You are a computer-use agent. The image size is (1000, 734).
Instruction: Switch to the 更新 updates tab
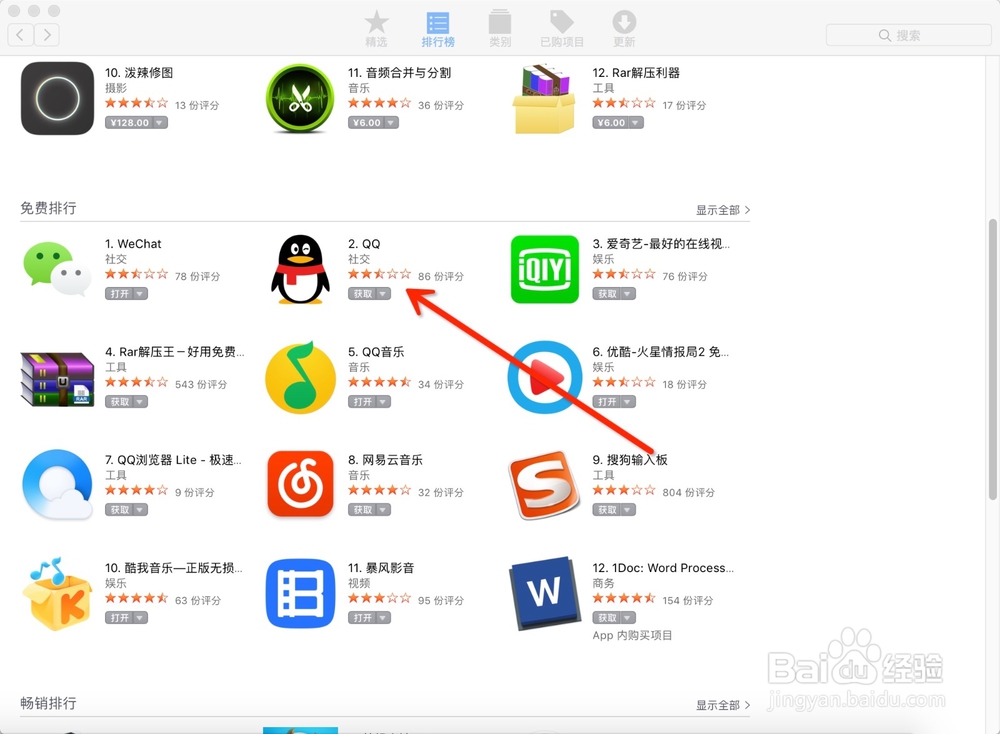[624, 29]
